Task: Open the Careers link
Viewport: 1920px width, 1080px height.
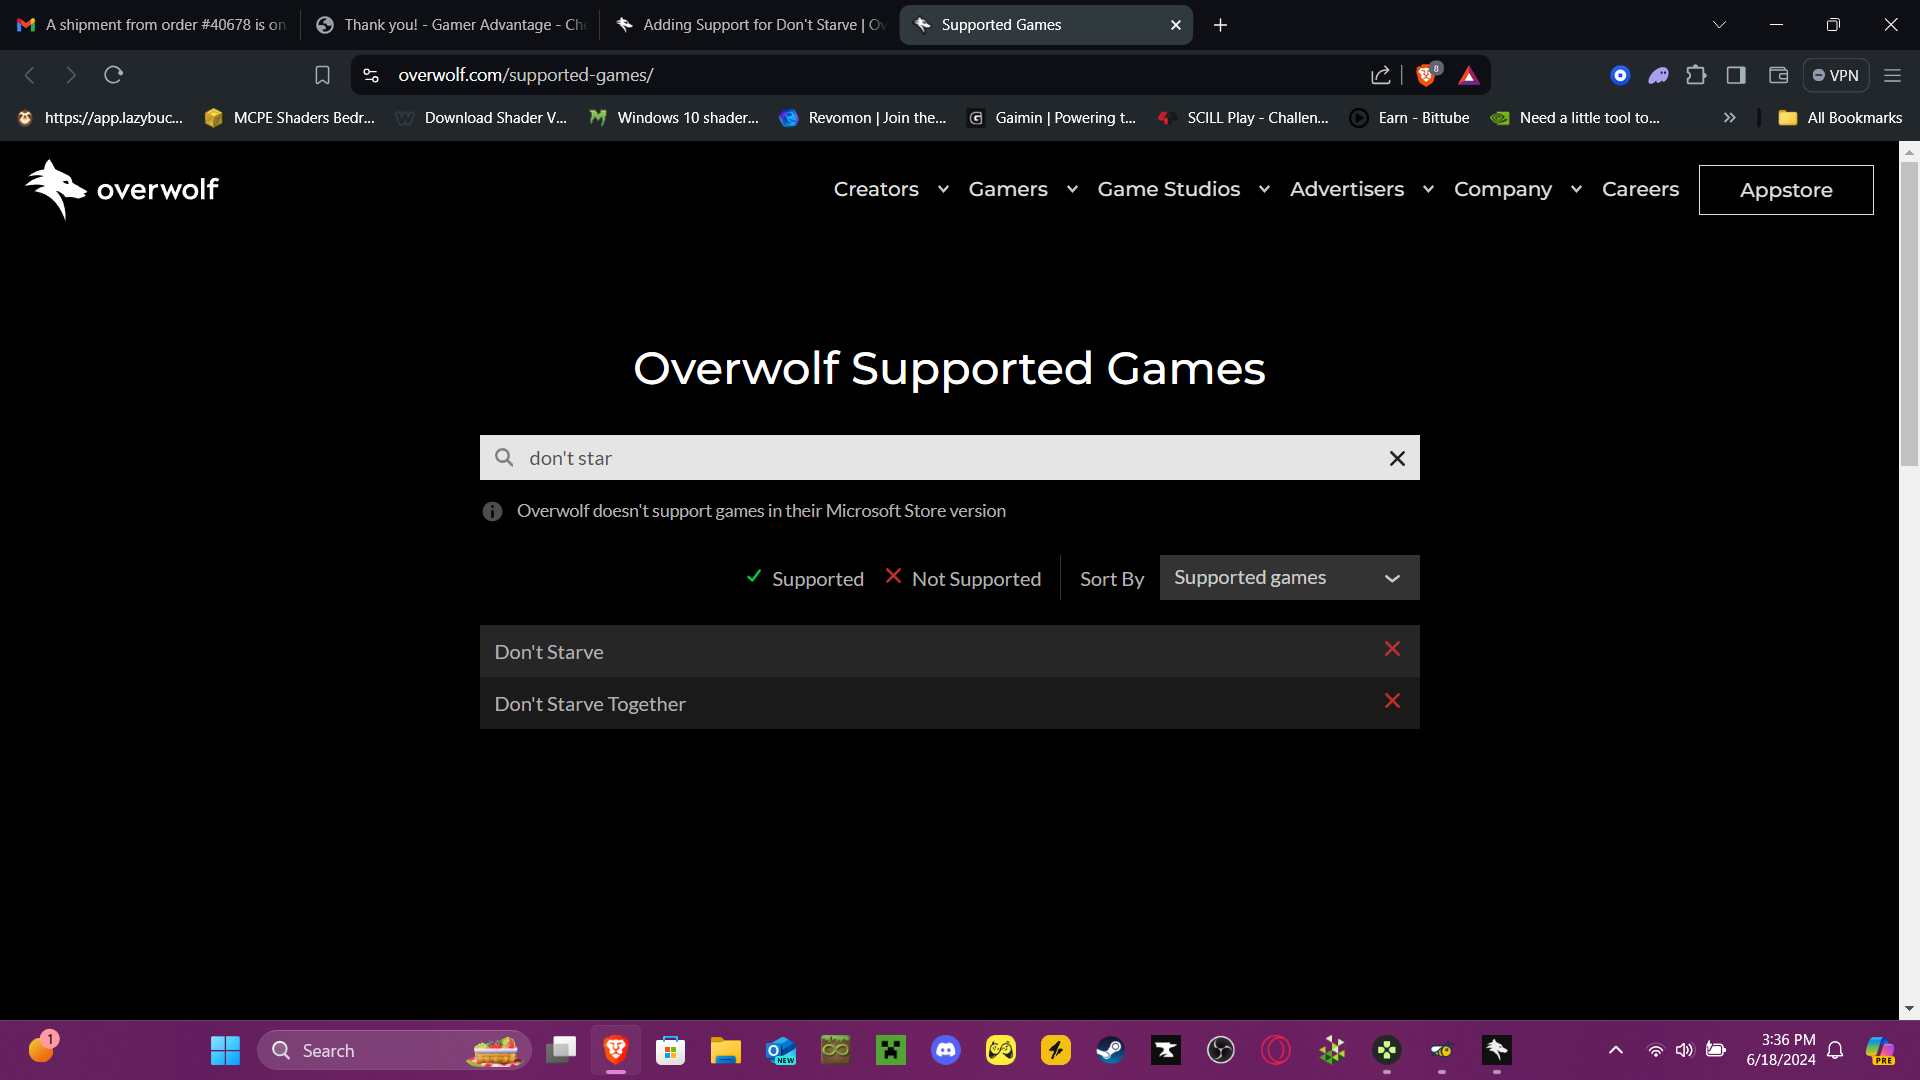Action: click(x=1640, y=189)
